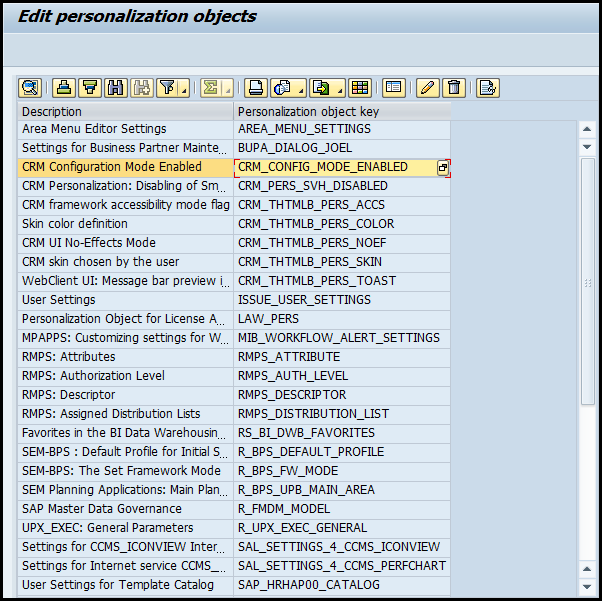
Task: Select User Settings for Template Catalog
Action: click(x=126, y=585)
